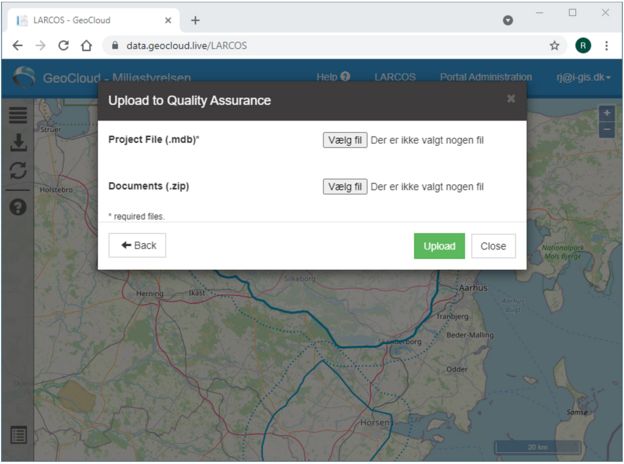Click the download icon in sidebar
624x464 pixels.
pyautogui.click(x=18, y=142)
